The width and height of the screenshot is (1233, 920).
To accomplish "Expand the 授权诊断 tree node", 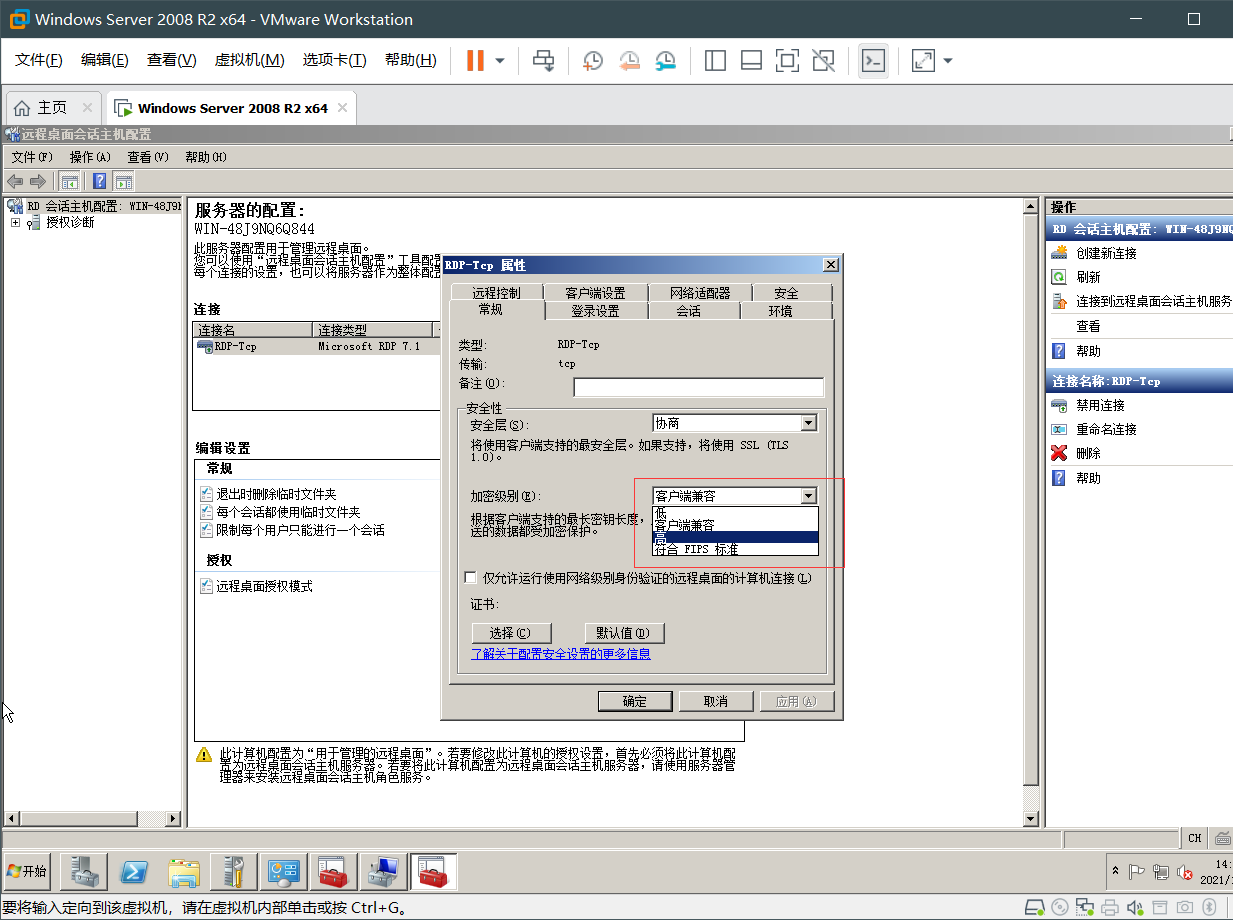I will pos(15,222).
